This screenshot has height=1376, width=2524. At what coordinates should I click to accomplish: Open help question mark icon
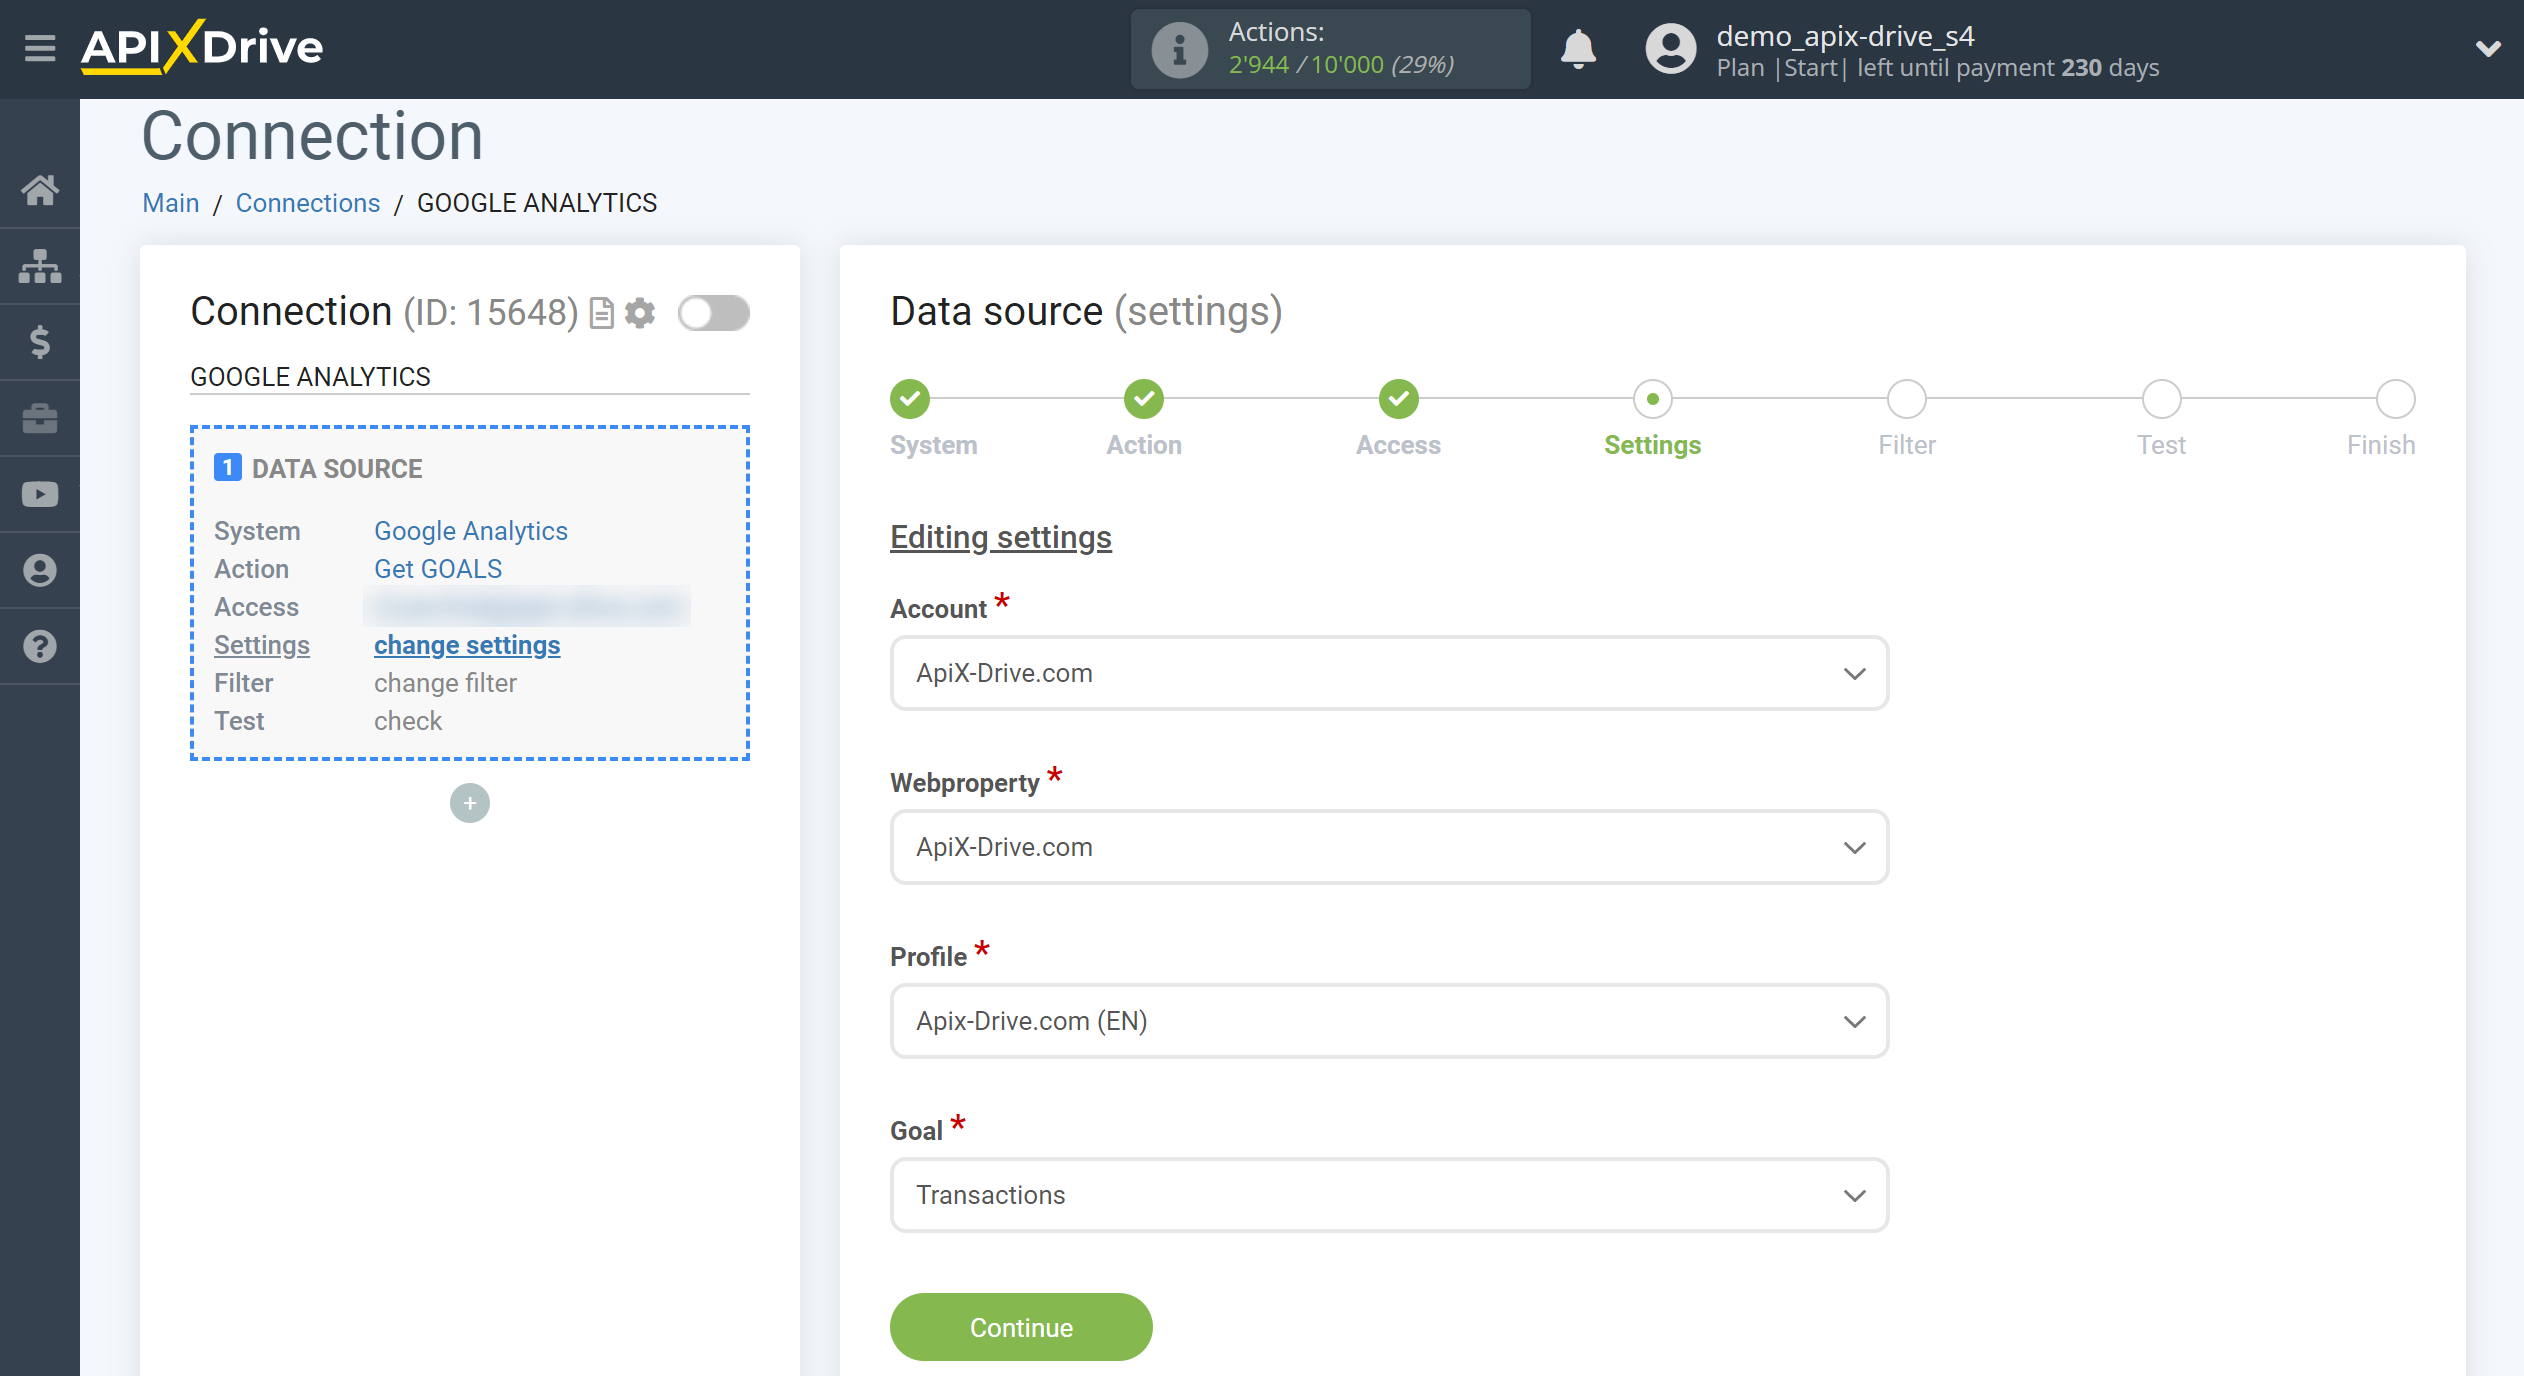click(x=40, y=646)
